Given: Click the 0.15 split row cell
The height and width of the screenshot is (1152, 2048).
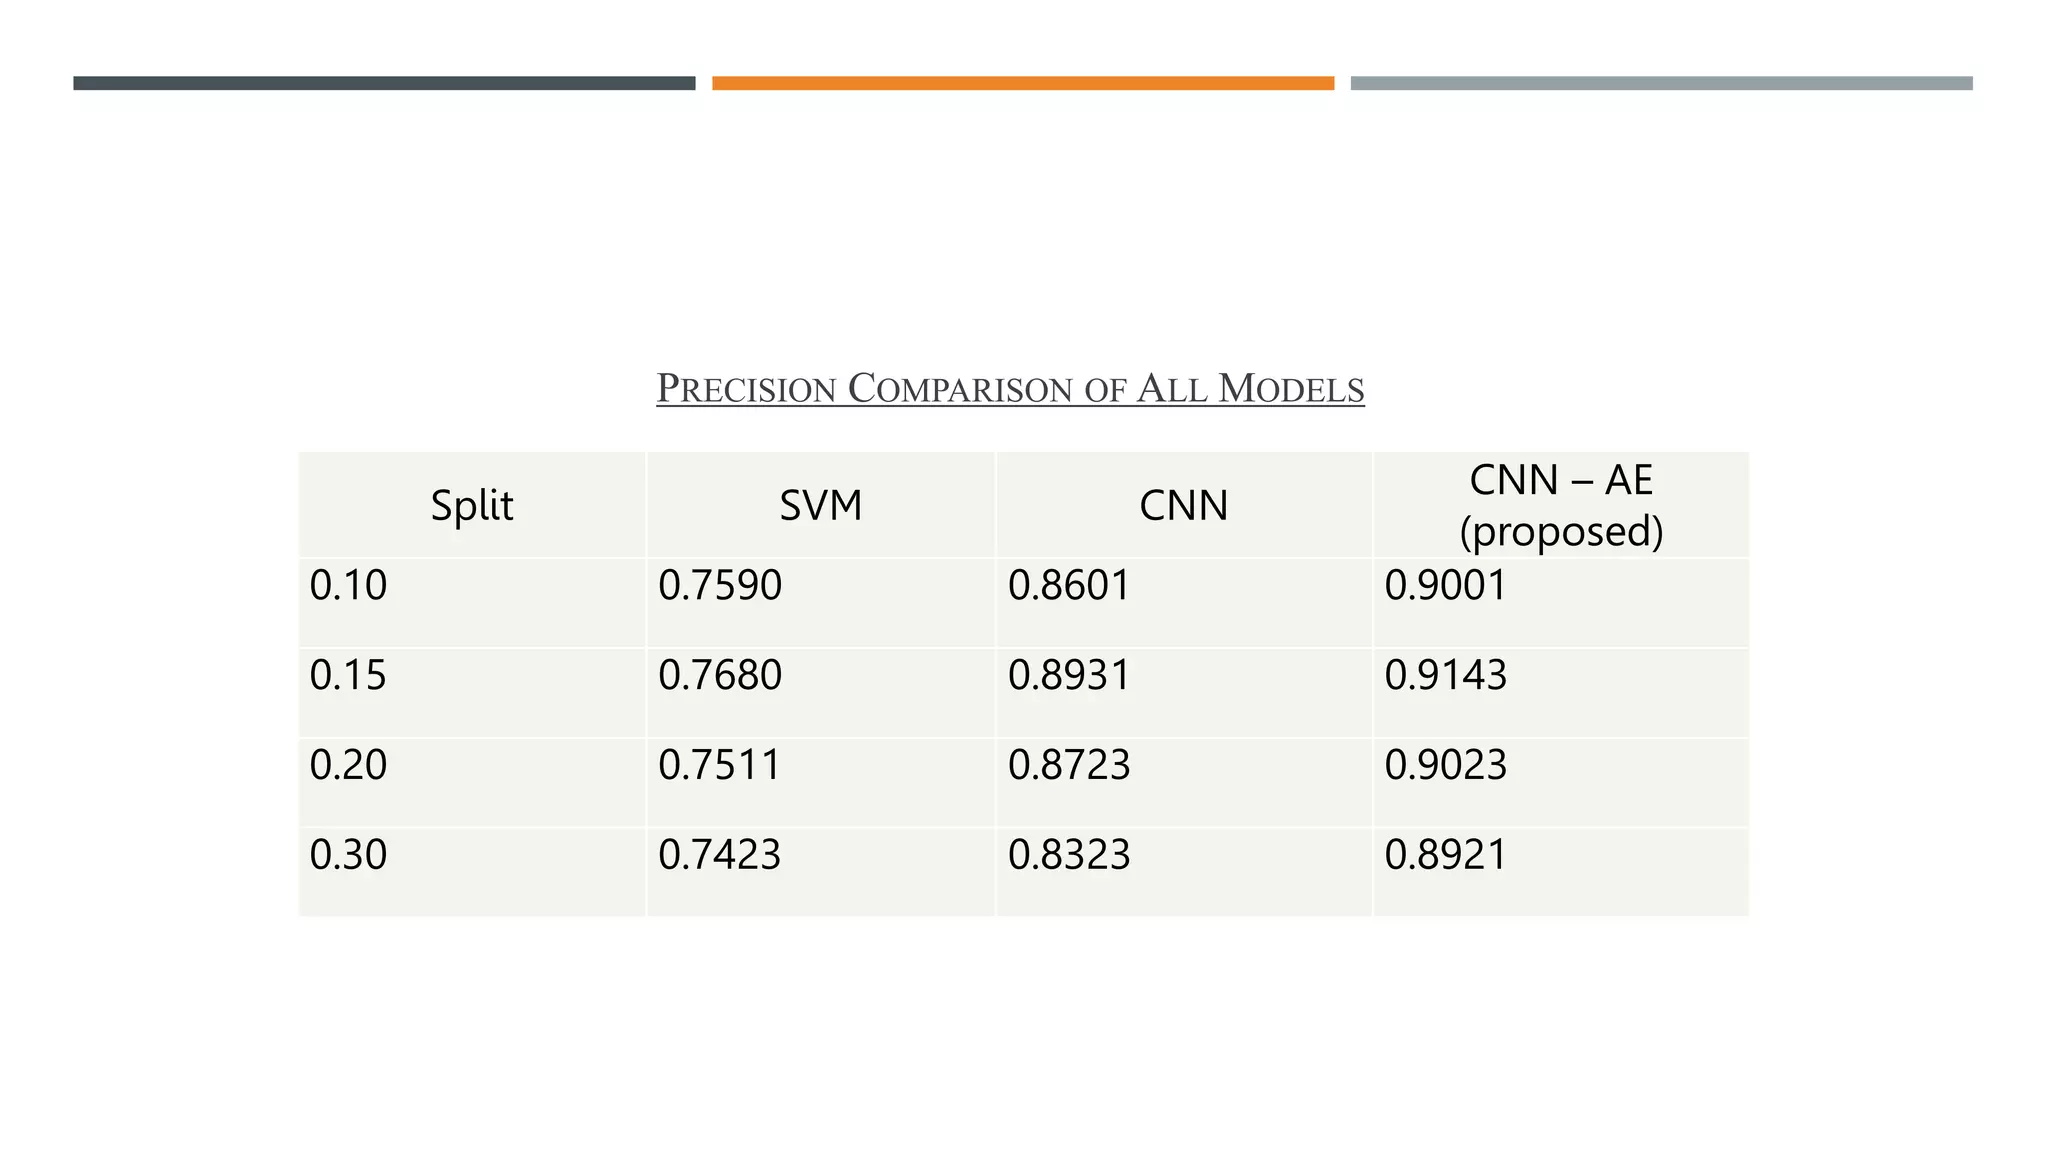Looking at the screenshot, I should click(x=472, y=693).
